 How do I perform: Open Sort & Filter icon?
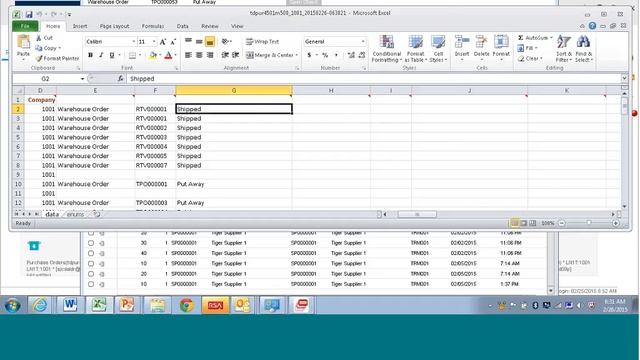pos(564,42)
